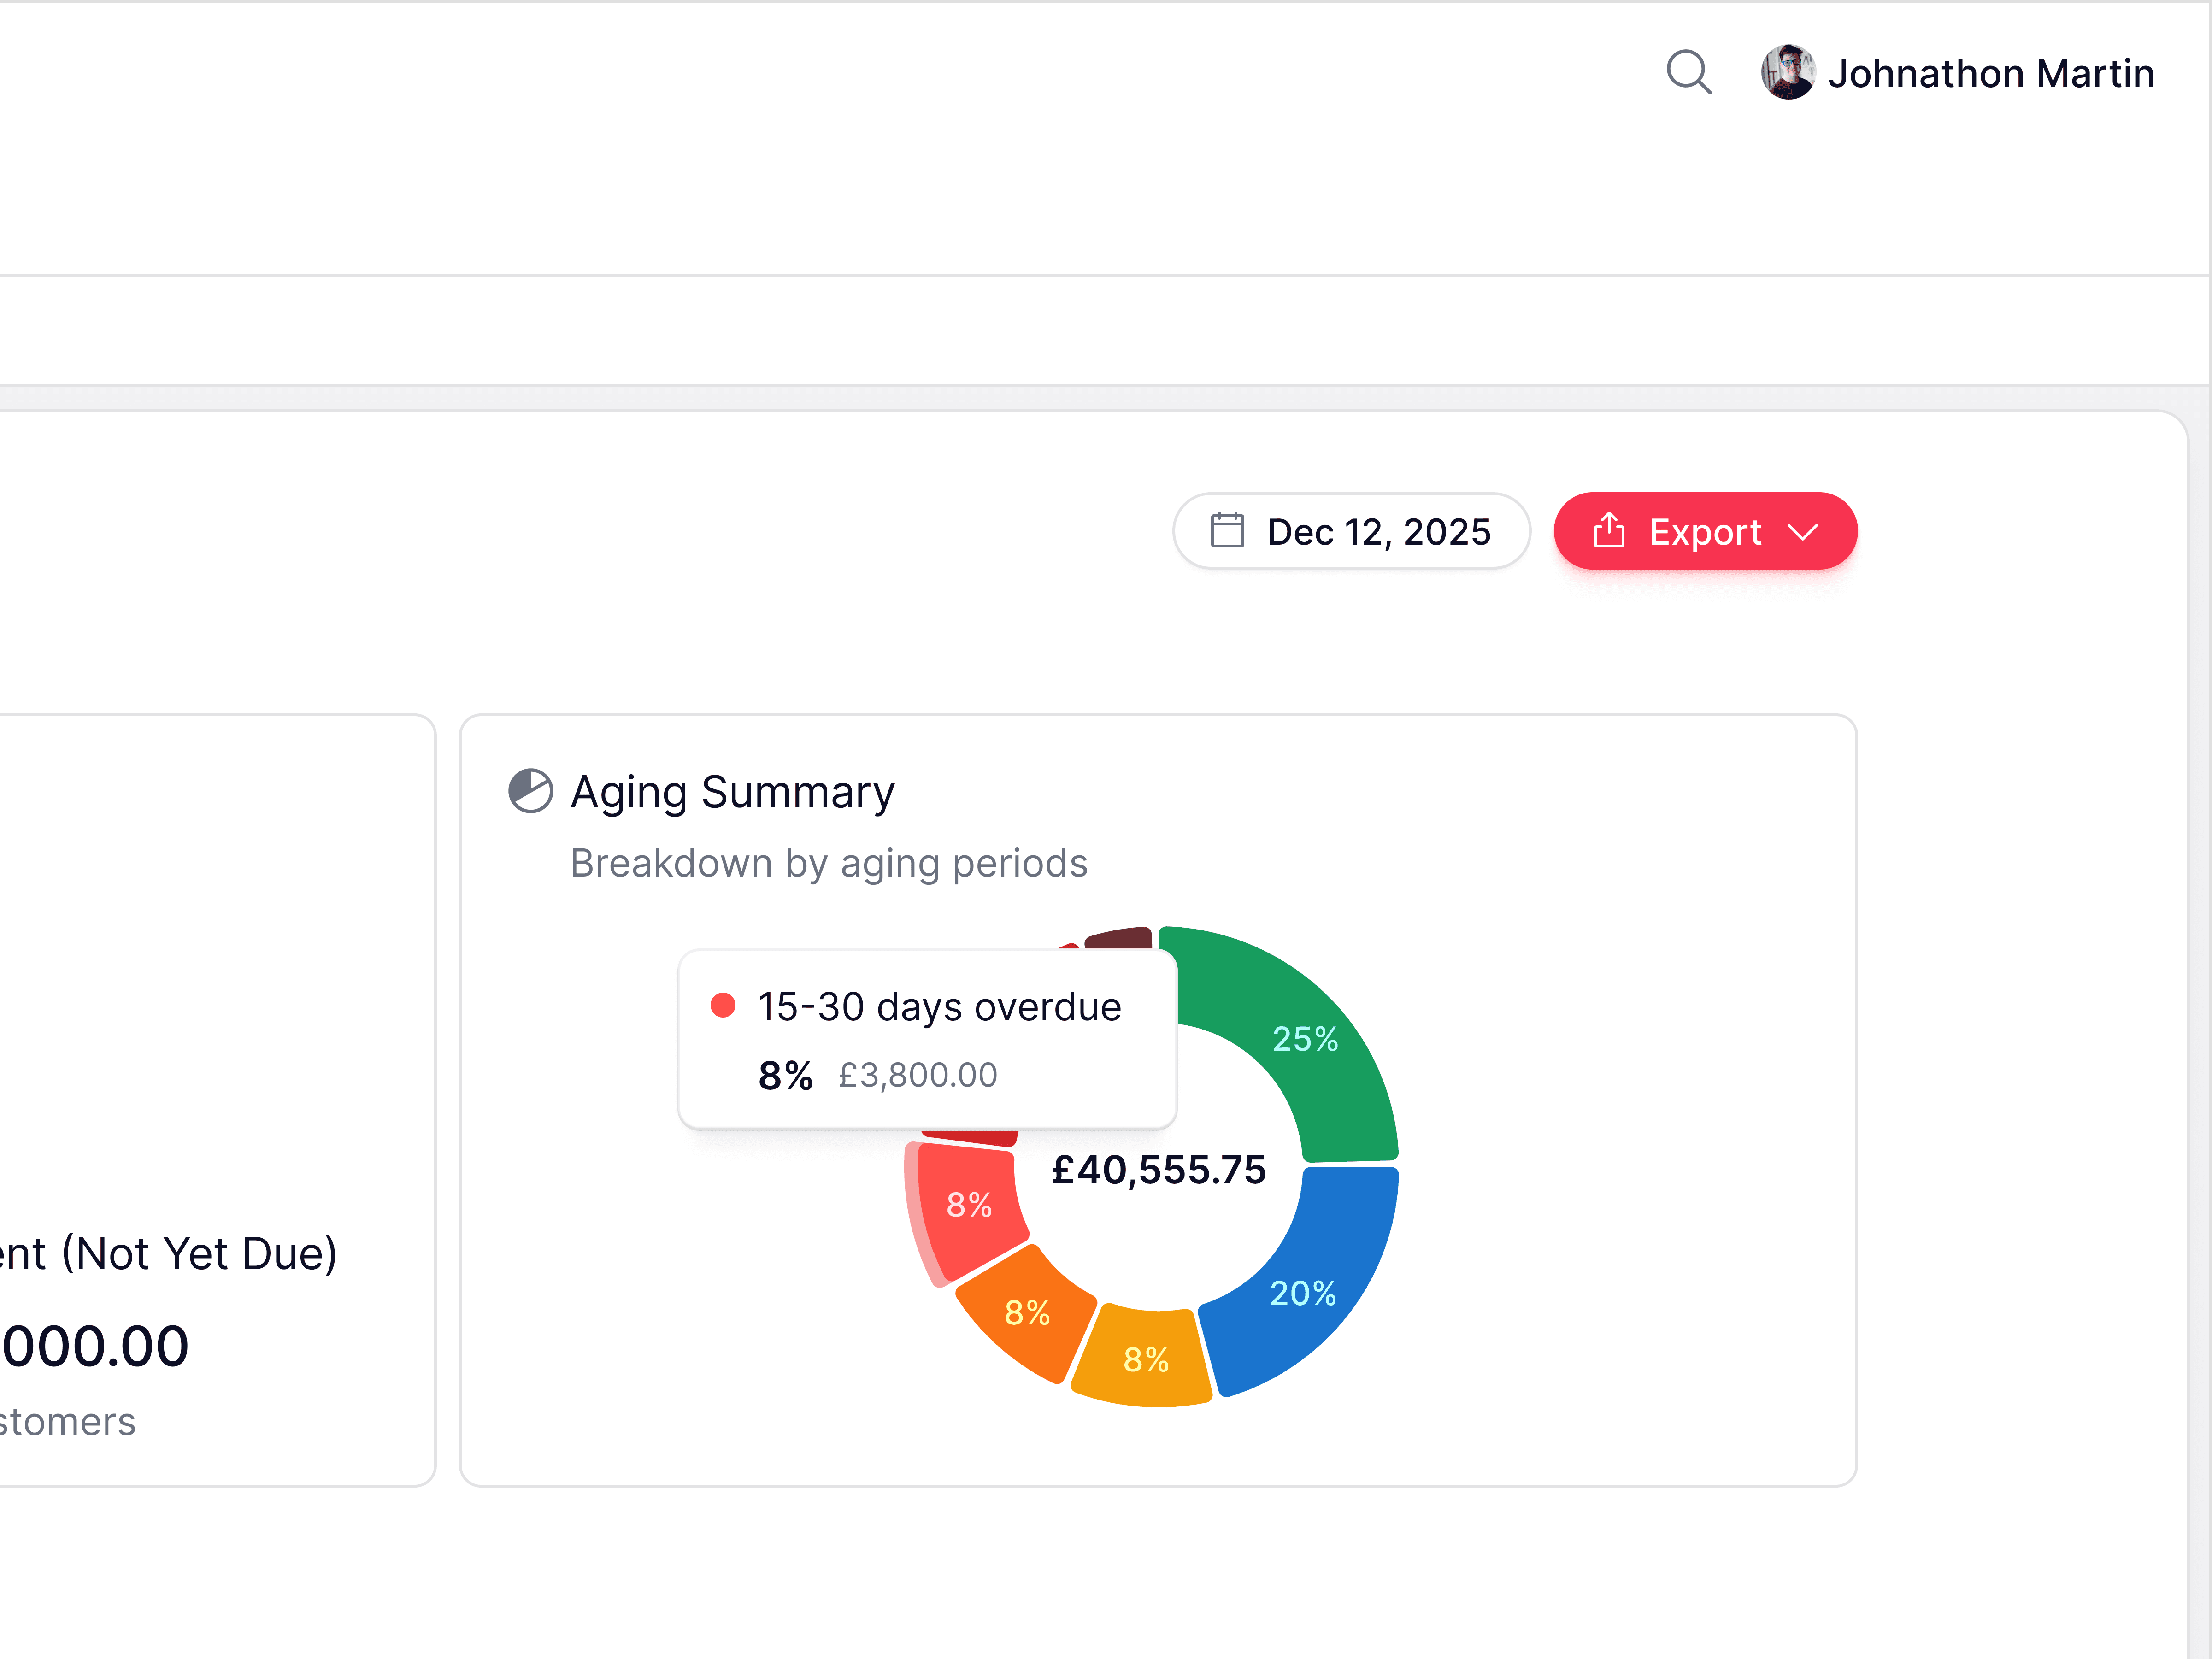Click the £40,555.75 total in donut center
Image resolution: width=2212 pixels, height=1659 pixels.
[x=1158, y=1169]
